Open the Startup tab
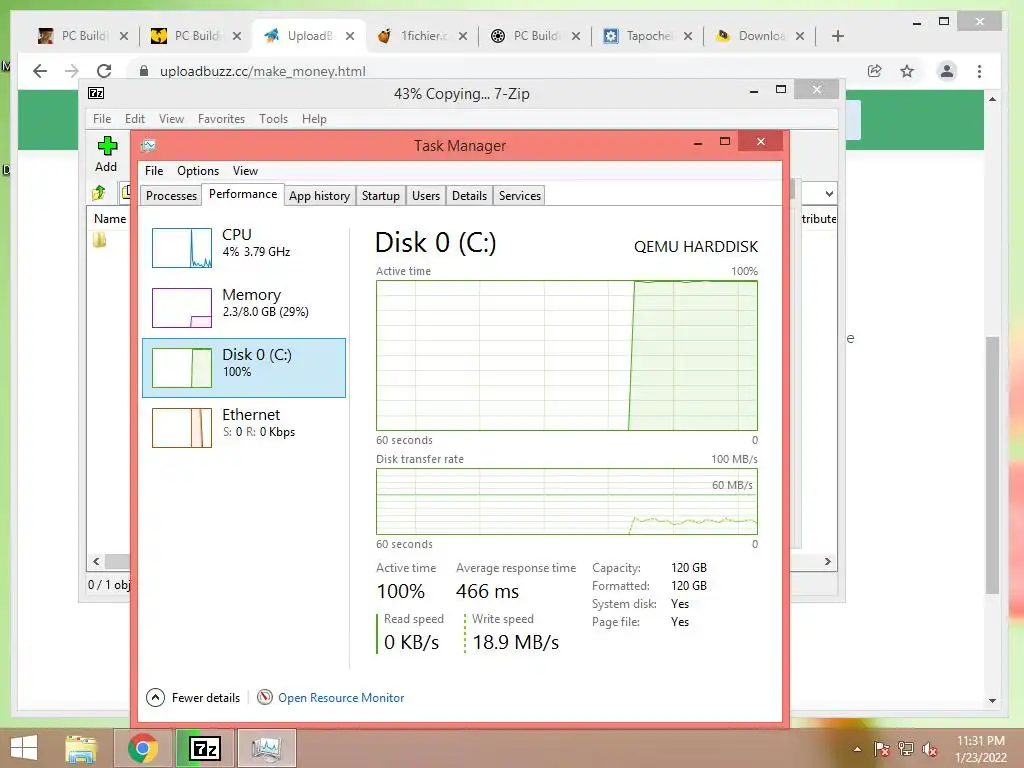This screenshot has height=768, width=1024. [381, 195]
